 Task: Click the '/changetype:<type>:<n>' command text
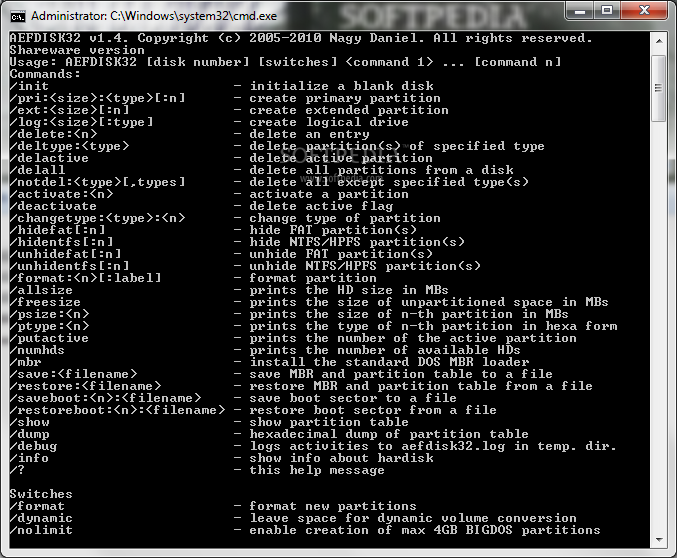pyautogui.click(x=98, y=218)
